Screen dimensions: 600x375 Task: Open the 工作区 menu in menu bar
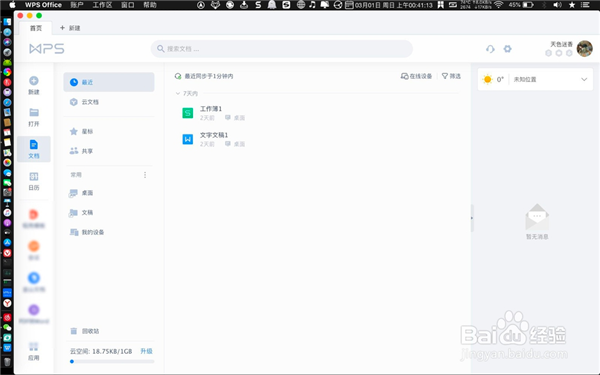[x=102, y=5]
